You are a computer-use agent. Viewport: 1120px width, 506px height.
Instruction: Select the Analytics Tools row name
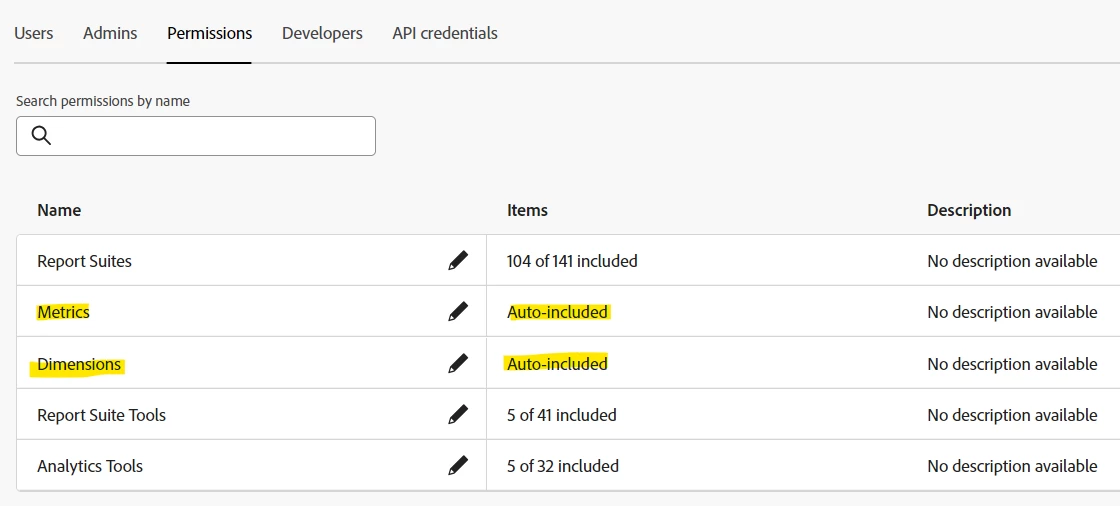click(90, 466)
